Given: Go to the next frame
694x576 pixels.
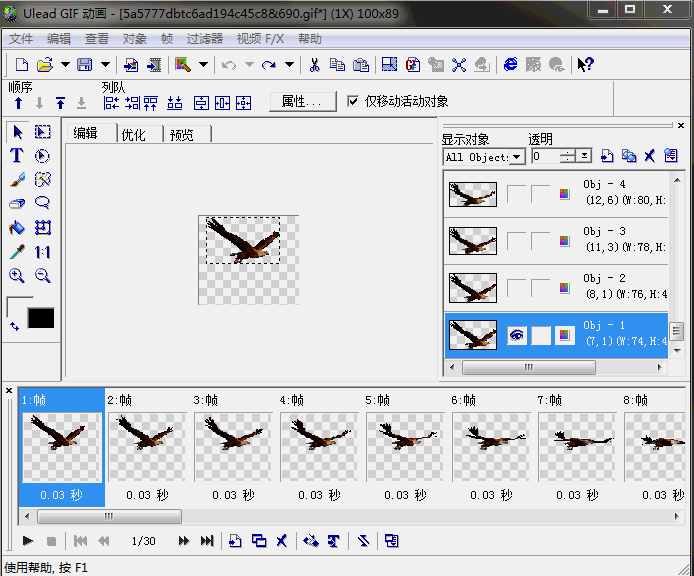Looking at the screenshot, I should (x=183, y=541).
